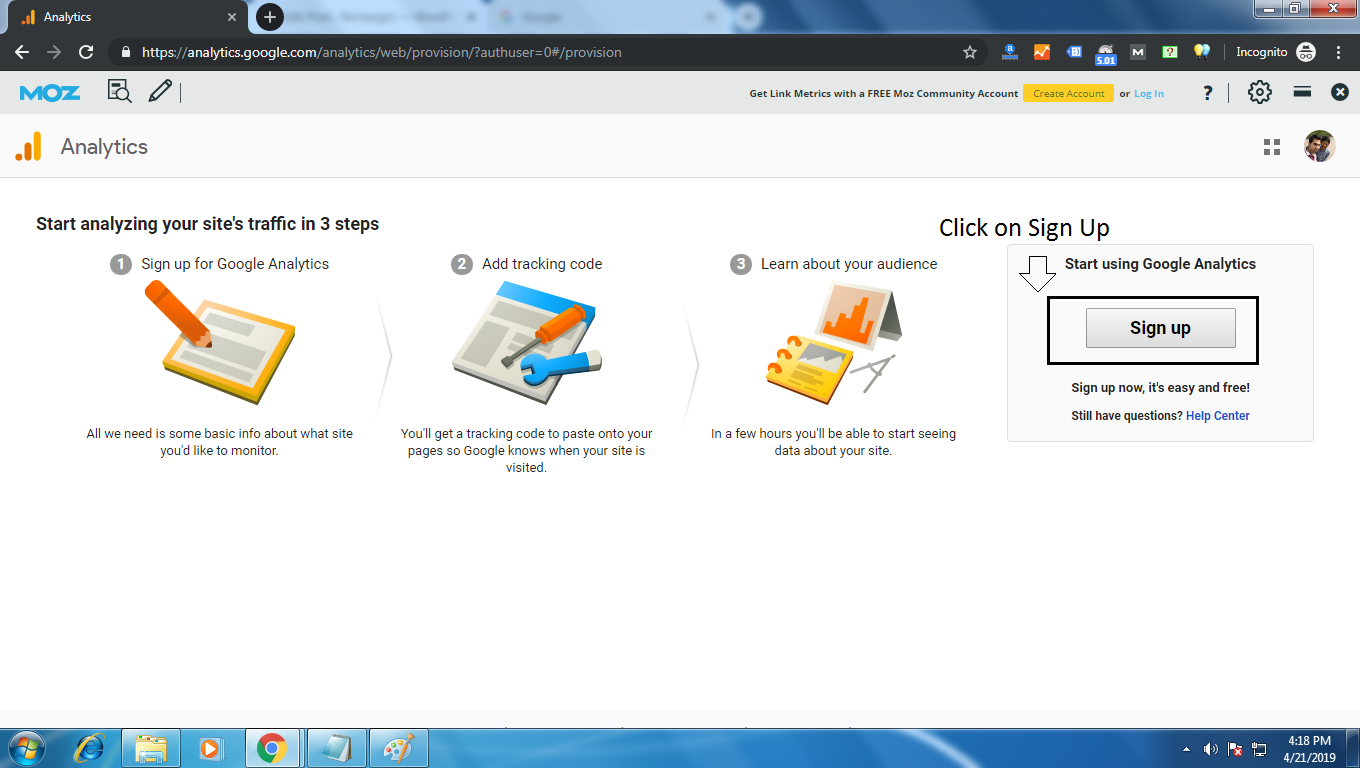The width and height of the screenshot is (1360, 768).
Task: Click the address bar URL
Action: tap(381, 52)
